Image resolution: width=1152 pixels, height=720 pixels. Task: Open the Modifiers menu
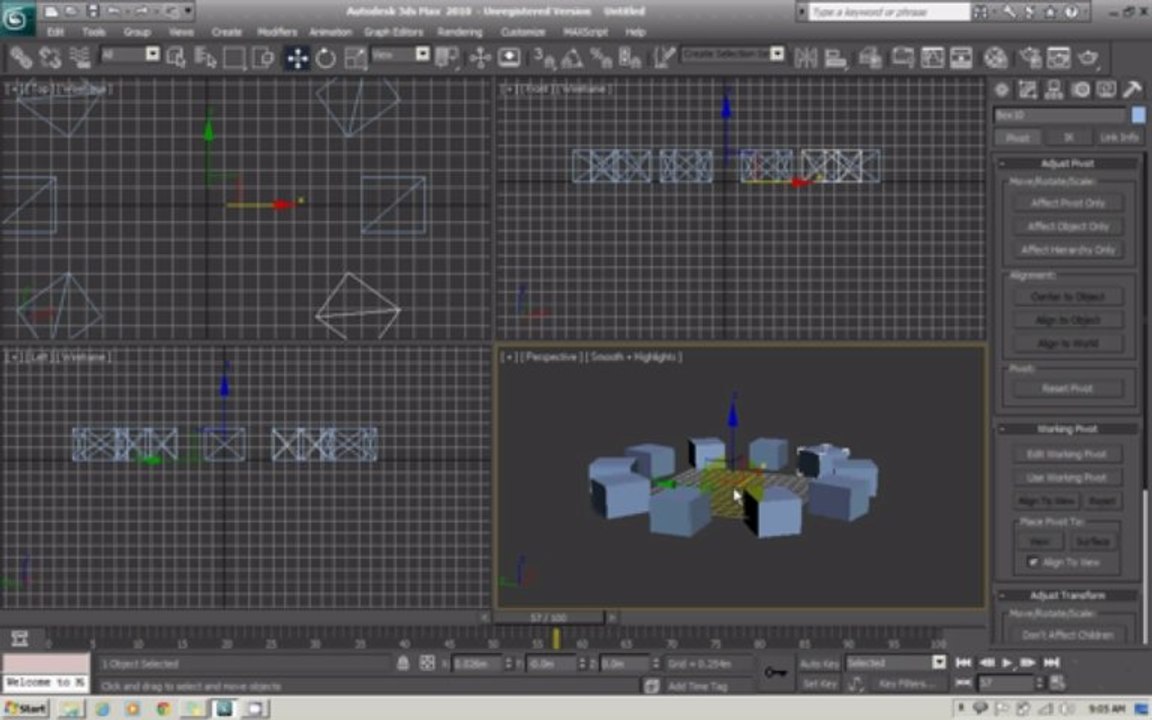tap(277, 32)
